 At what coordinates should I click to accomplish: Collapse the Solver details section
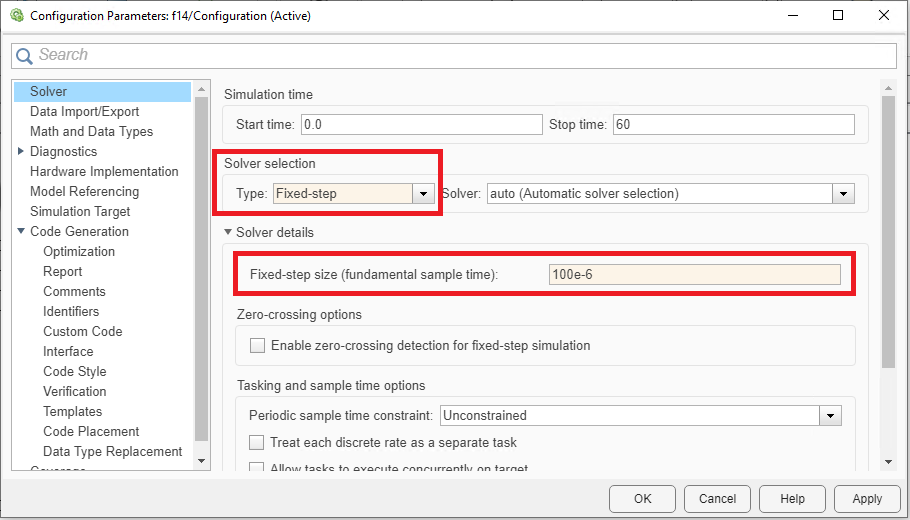pos(228,232)
